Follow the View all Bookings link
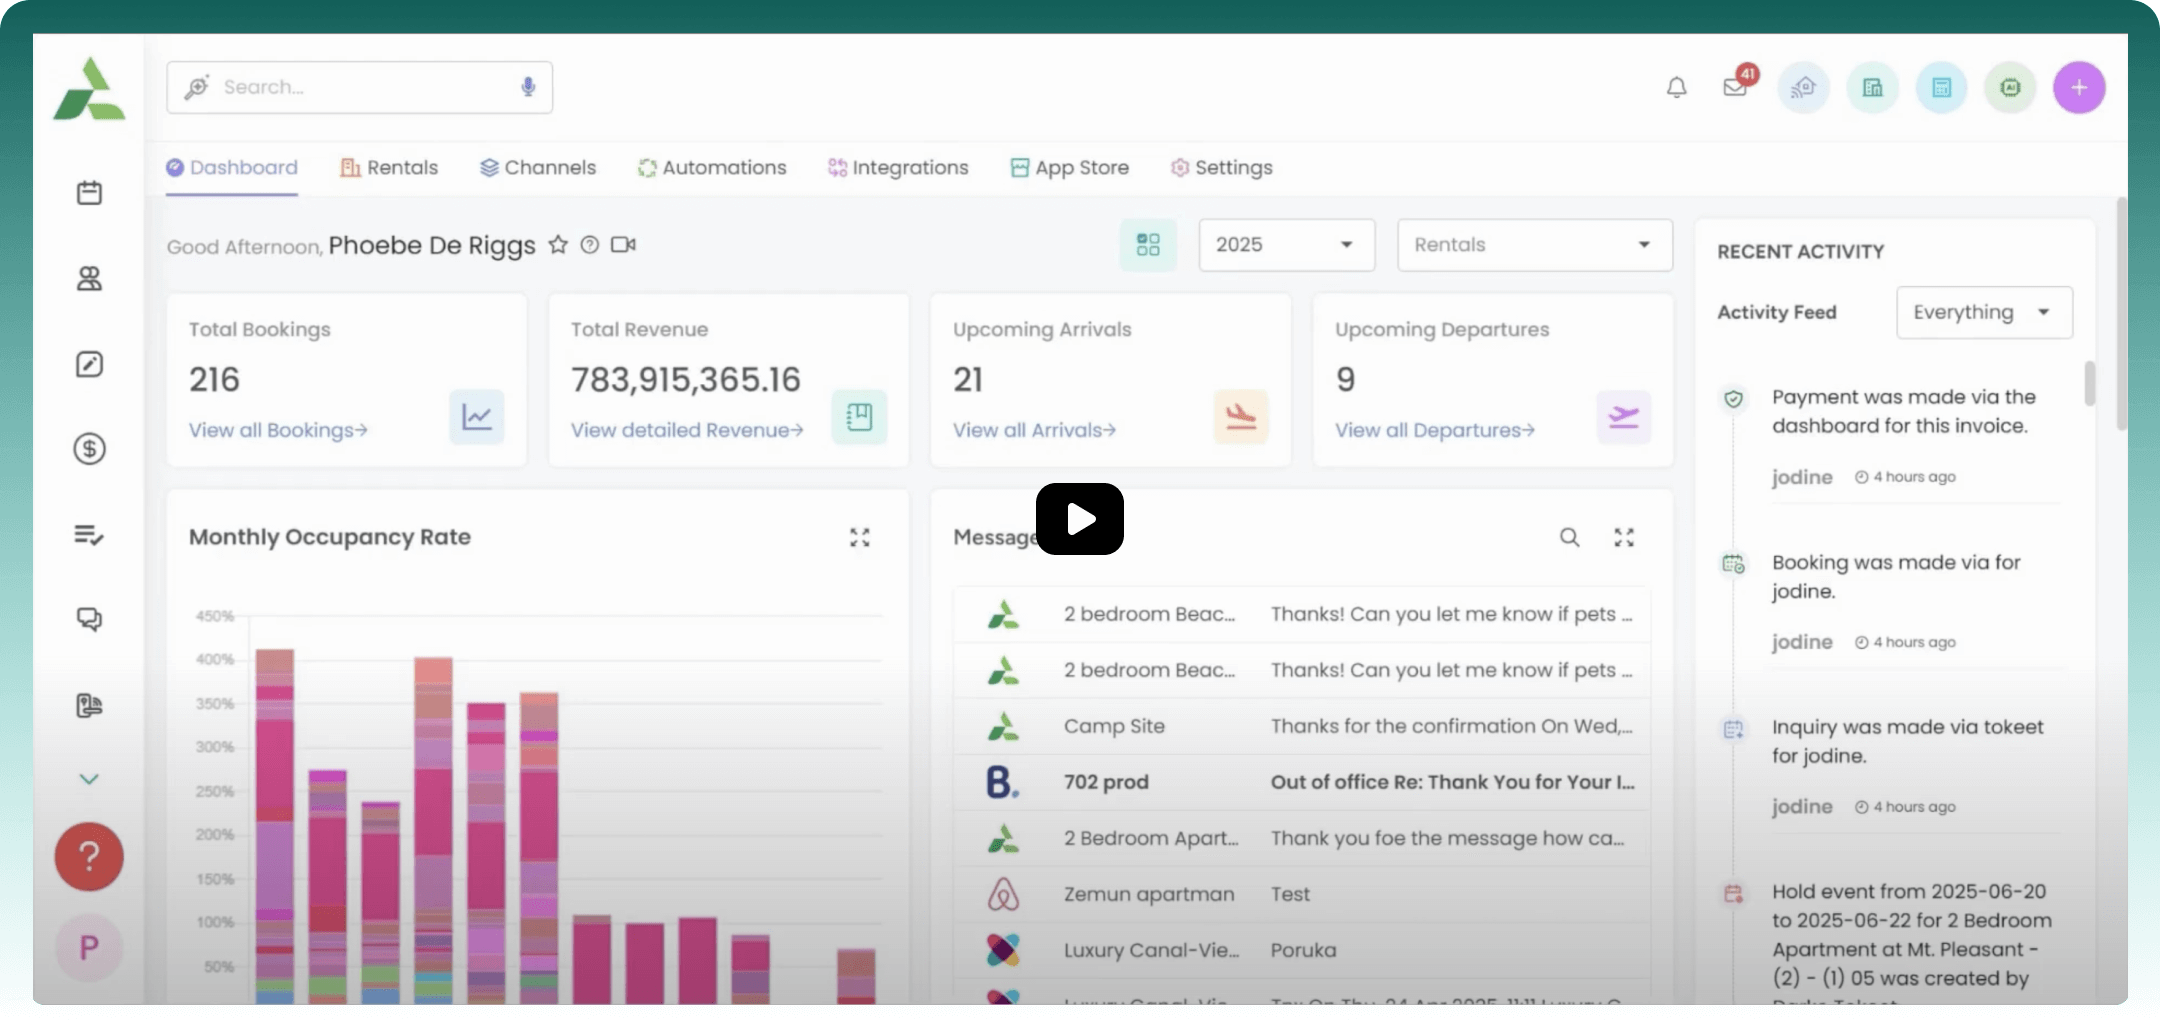 click(x=278, y=430)
